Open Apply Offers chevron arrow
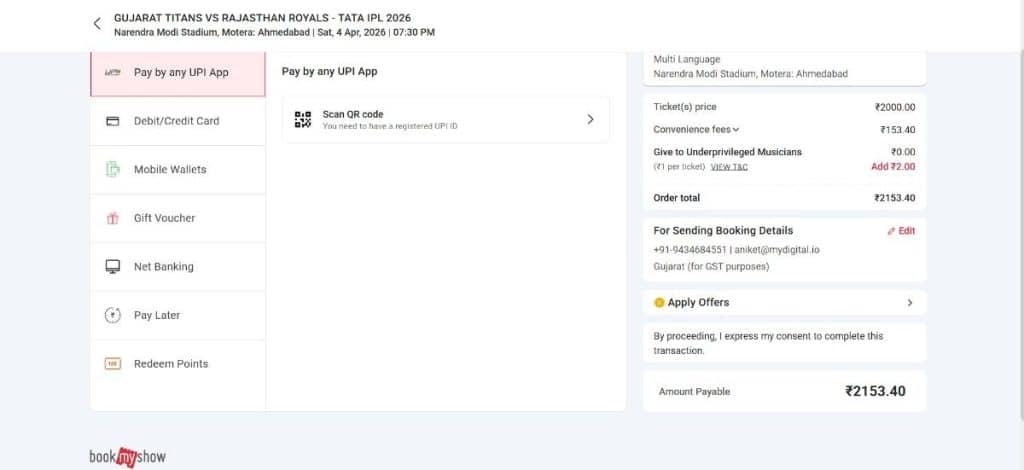The width and height of the screenshot is (1024, 470). coord(910,303)
